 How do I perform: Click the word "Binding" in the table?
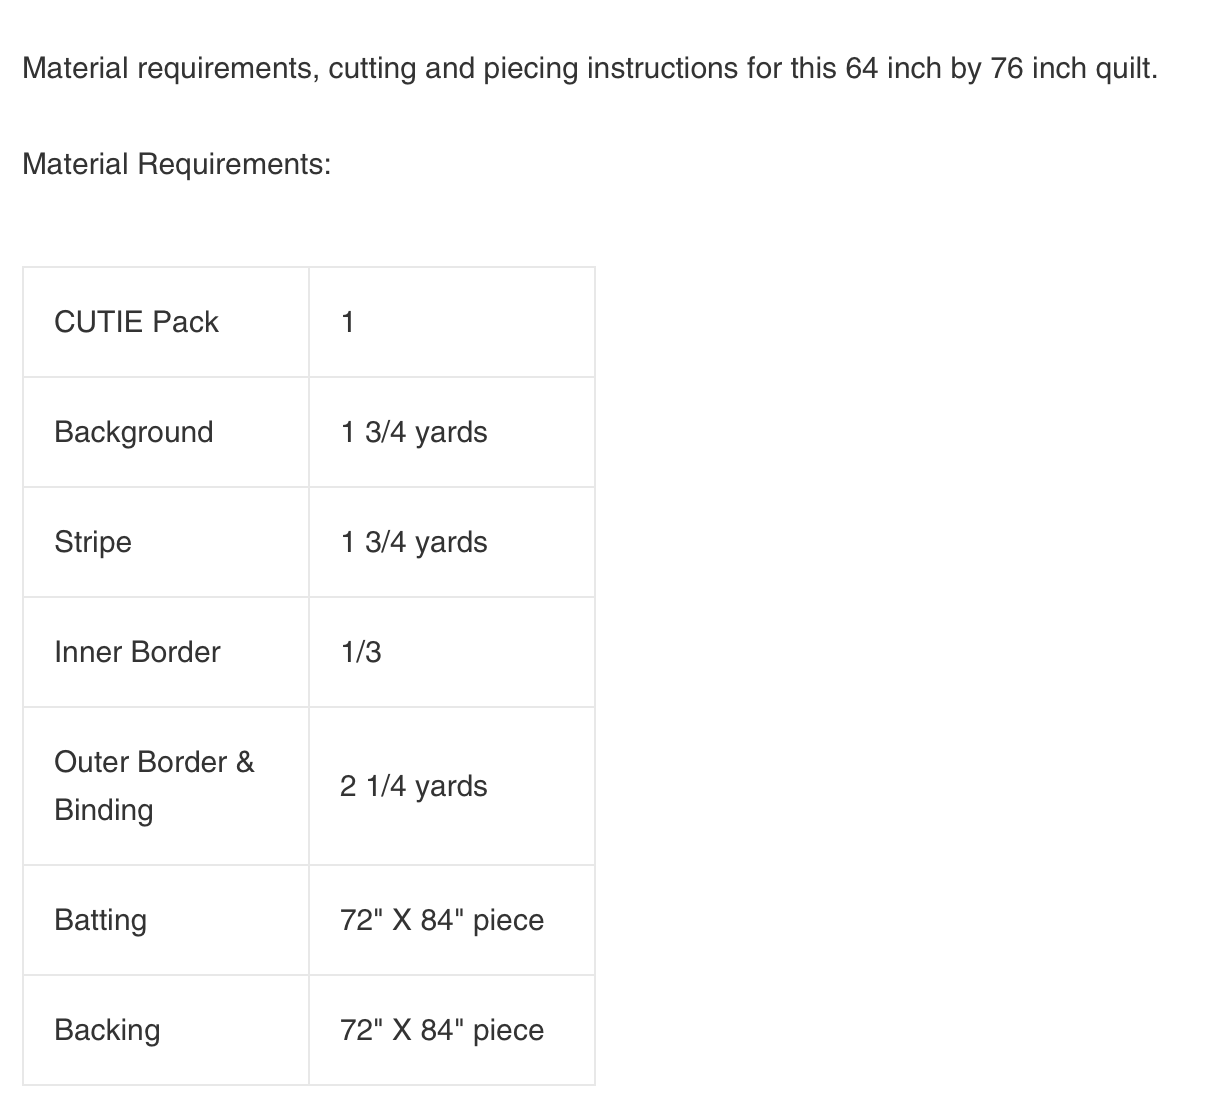pos(104,810)
